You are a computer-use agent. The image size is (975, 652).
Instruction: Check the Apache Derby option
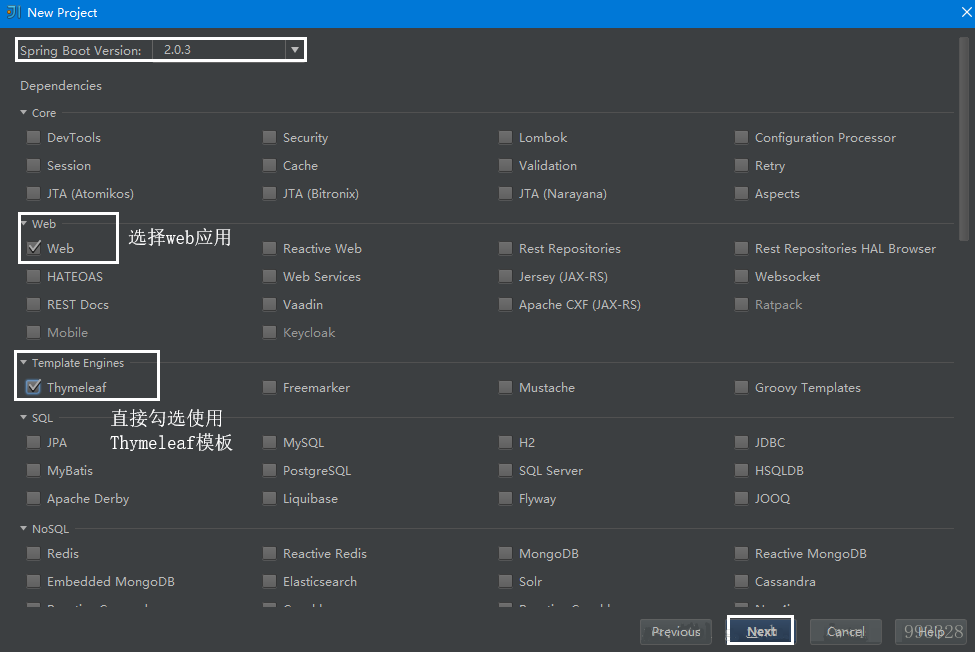34,498
